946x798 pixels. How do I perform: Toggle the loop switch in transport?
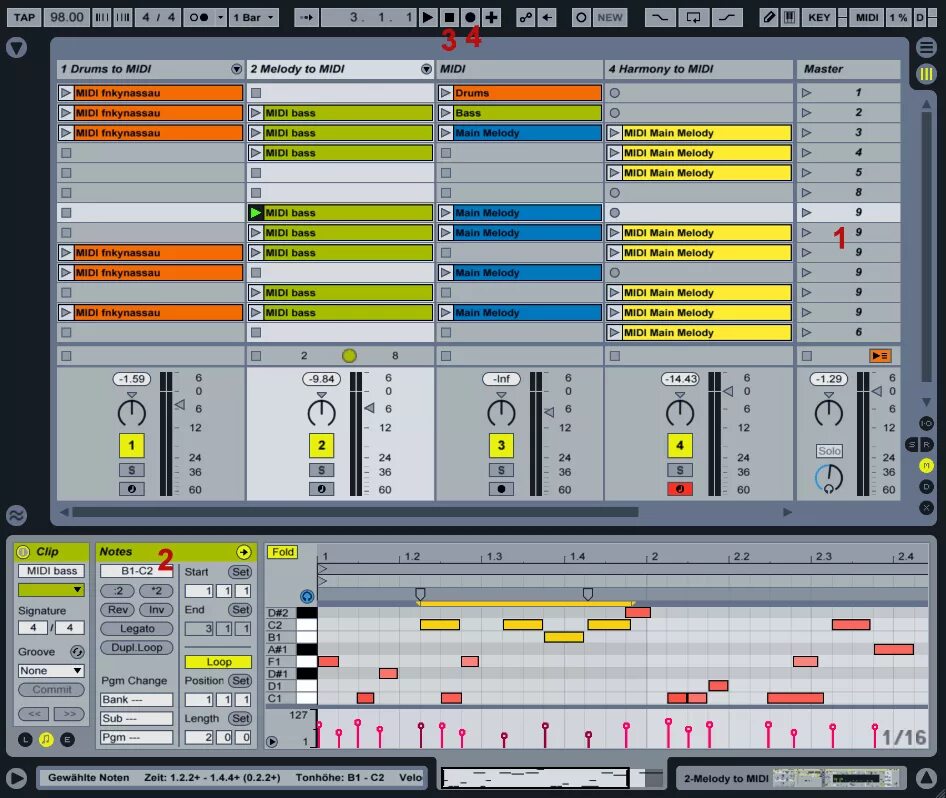693,17
